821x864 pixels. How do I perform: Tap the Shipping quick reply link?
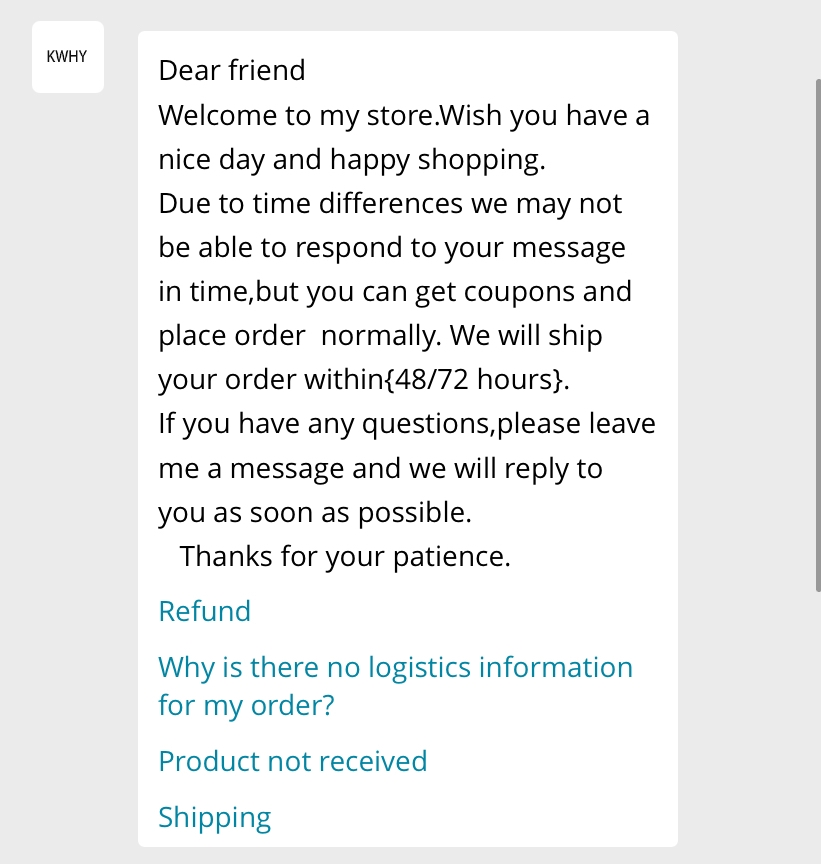click(214, 818)
